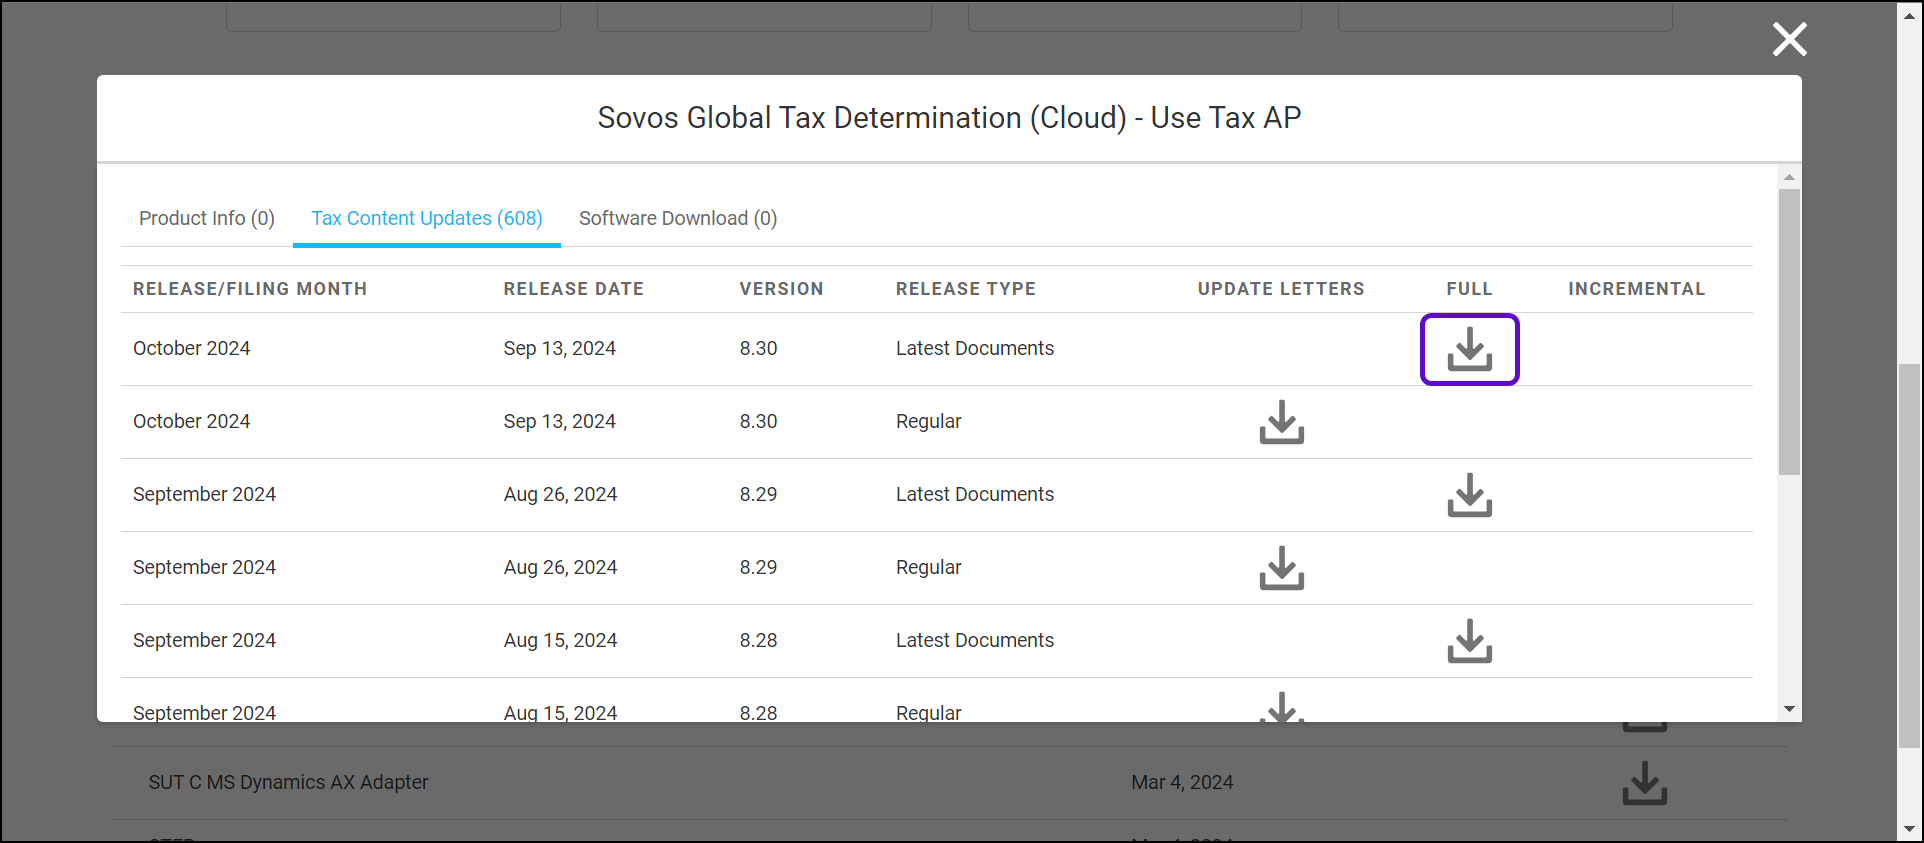This screenshot has height=843, width=1924.
Task: Download full October 2024 Latest Documents
Action: (1469, 350)
